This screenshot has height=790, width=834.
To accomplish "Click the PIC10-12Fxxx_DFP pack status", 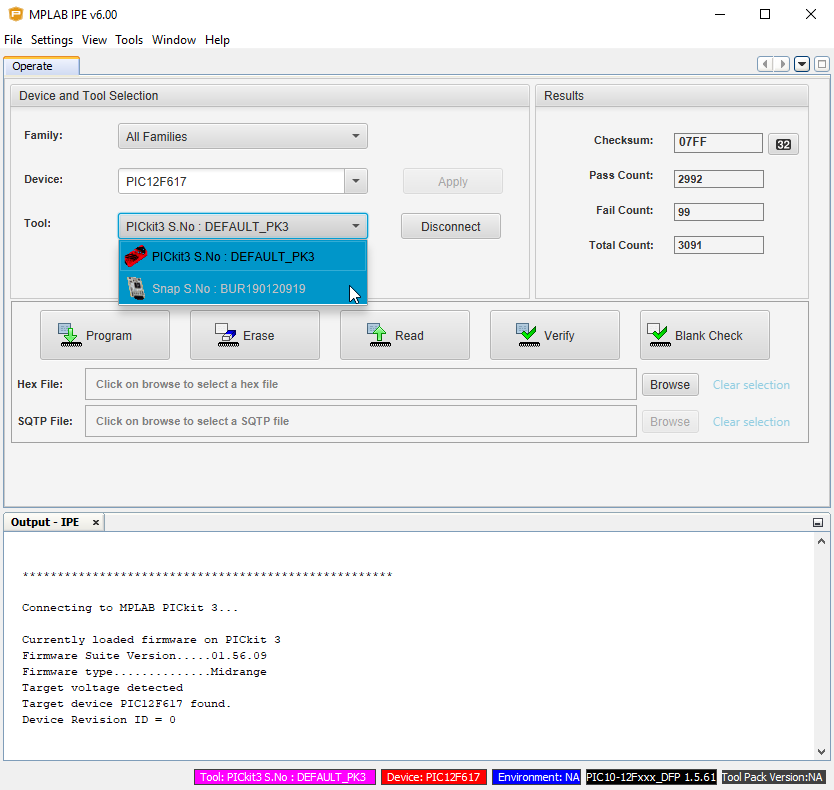I will pos(651,777).
